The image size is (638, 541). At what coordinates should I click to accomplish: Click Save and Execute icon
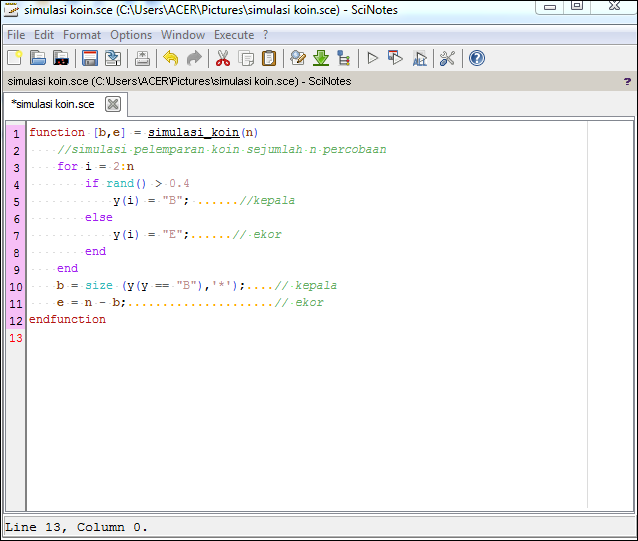coord(395,58)
